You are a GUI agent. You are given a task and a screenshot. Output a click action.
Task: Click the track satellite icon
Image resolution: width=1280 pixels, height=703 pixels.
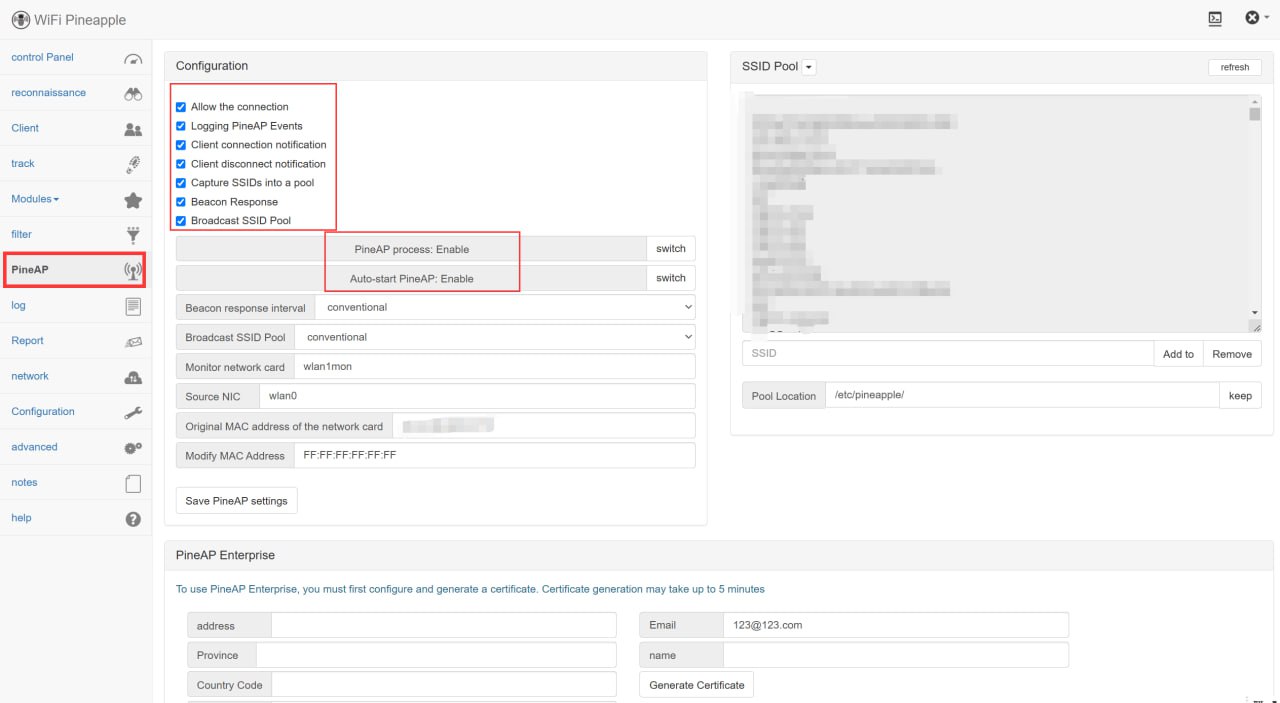tap(133, 164)
